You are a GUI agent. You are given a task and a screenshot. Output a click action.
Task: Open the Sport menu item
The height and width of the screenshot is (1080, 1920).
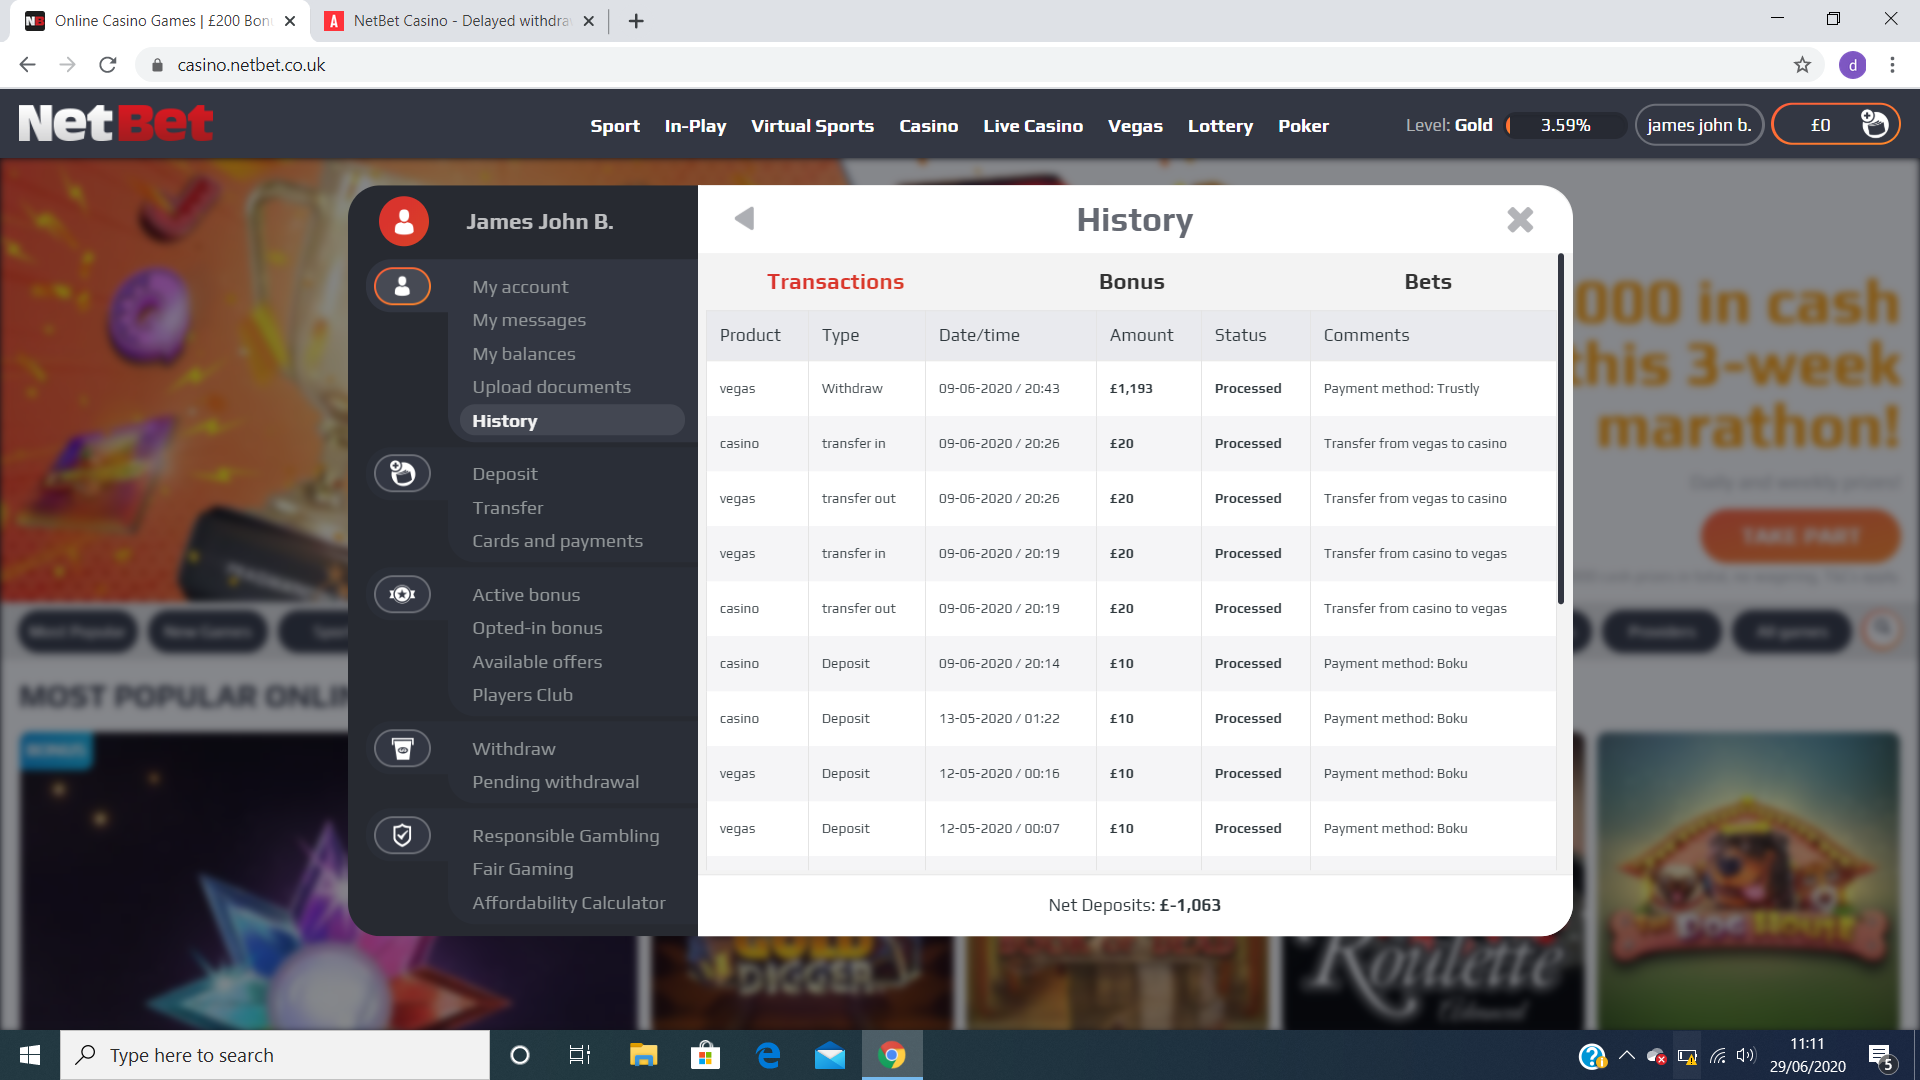(614, 126)
